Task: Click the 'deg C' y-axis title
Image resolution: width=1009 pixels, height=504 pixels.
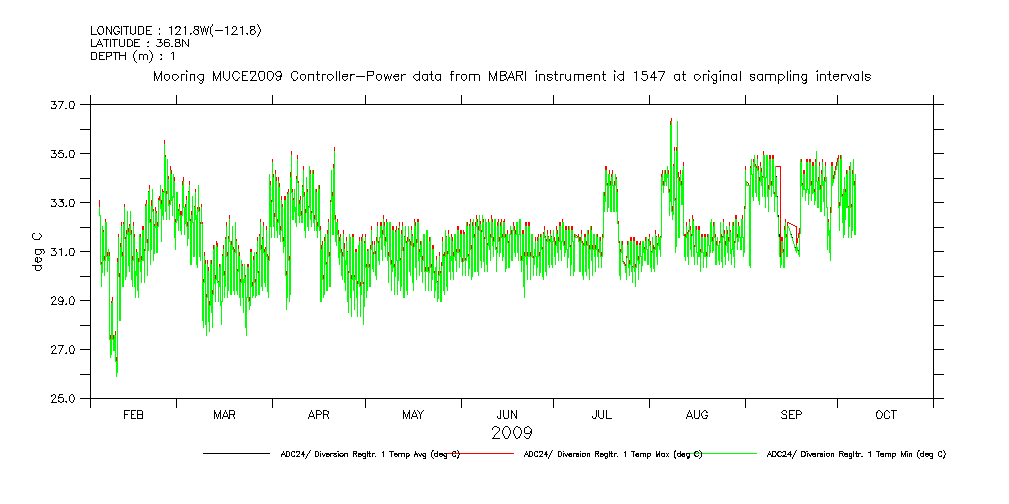Action: tap(37, 251)
